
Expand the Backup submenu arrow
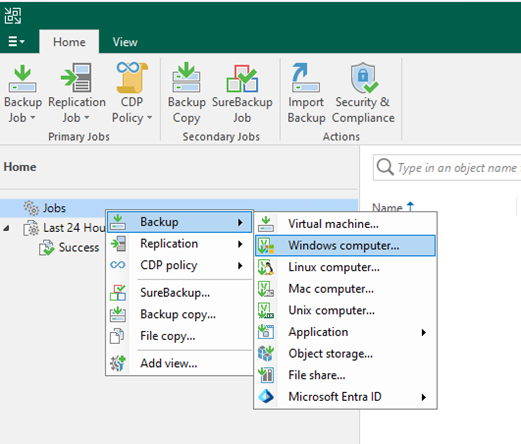[240, 222]
